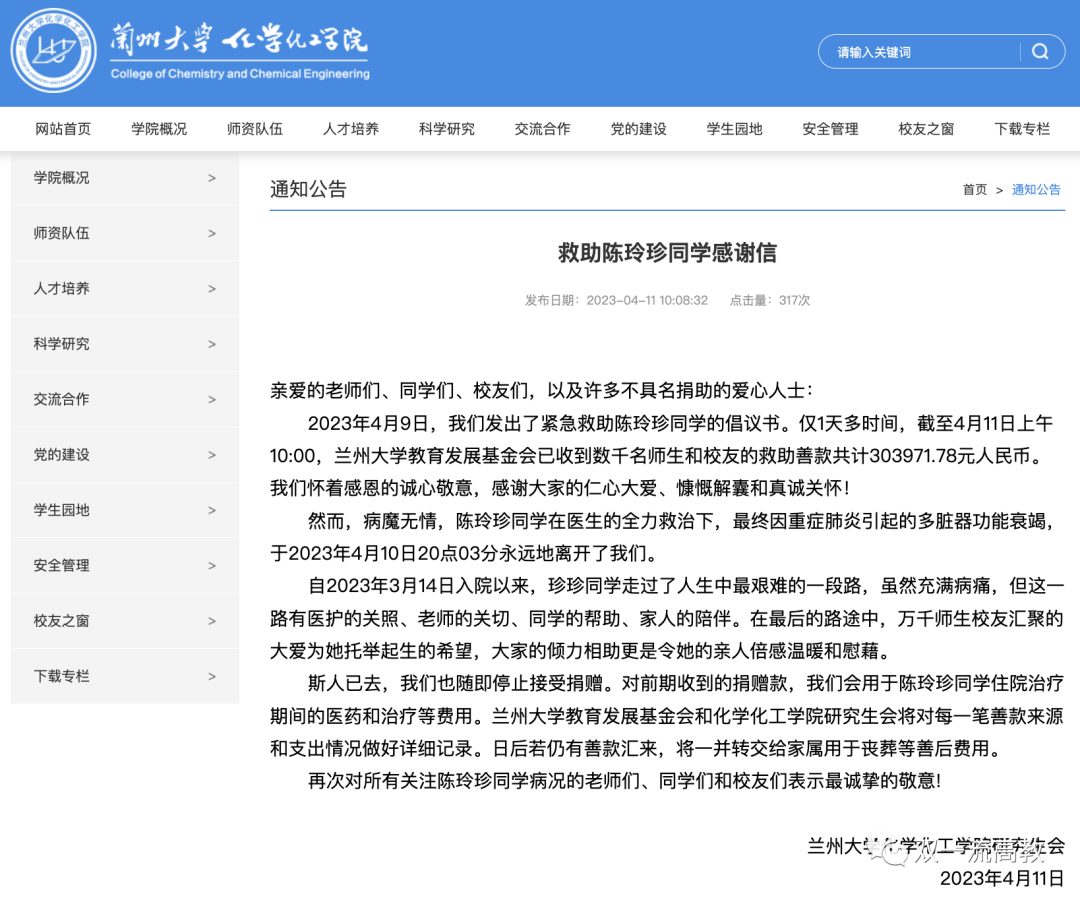Select 党的建设 in the sidebar
The image size is (1080, 898).
point(125,455)
